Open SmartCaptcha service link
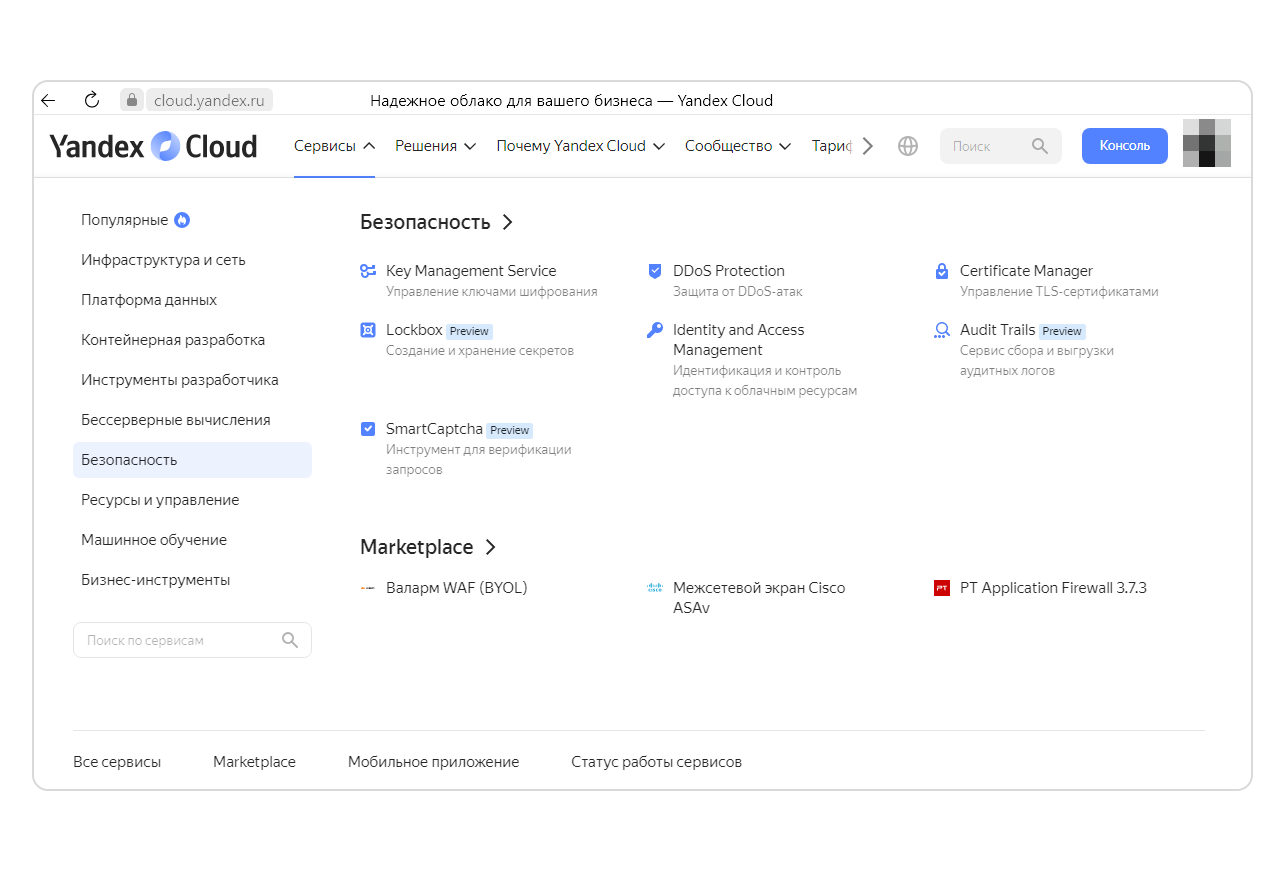The image size is (1285, 871). point(434,429)
